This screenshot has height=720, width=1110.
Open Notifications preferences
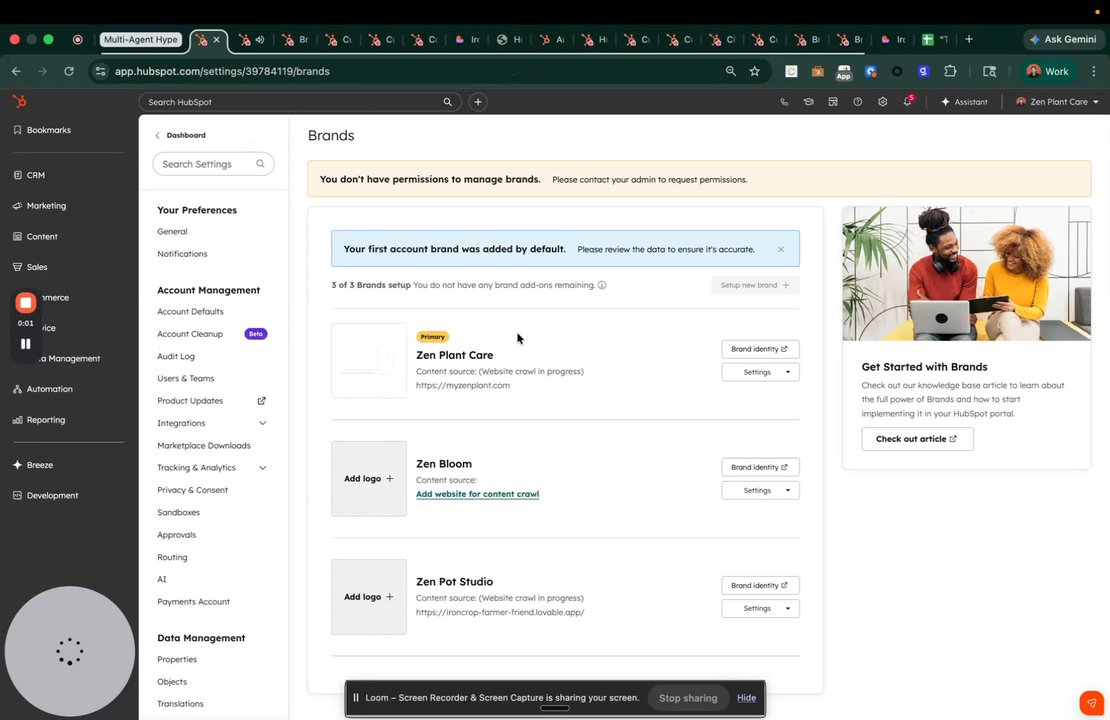pyautogui.click(x=182, y=253)
